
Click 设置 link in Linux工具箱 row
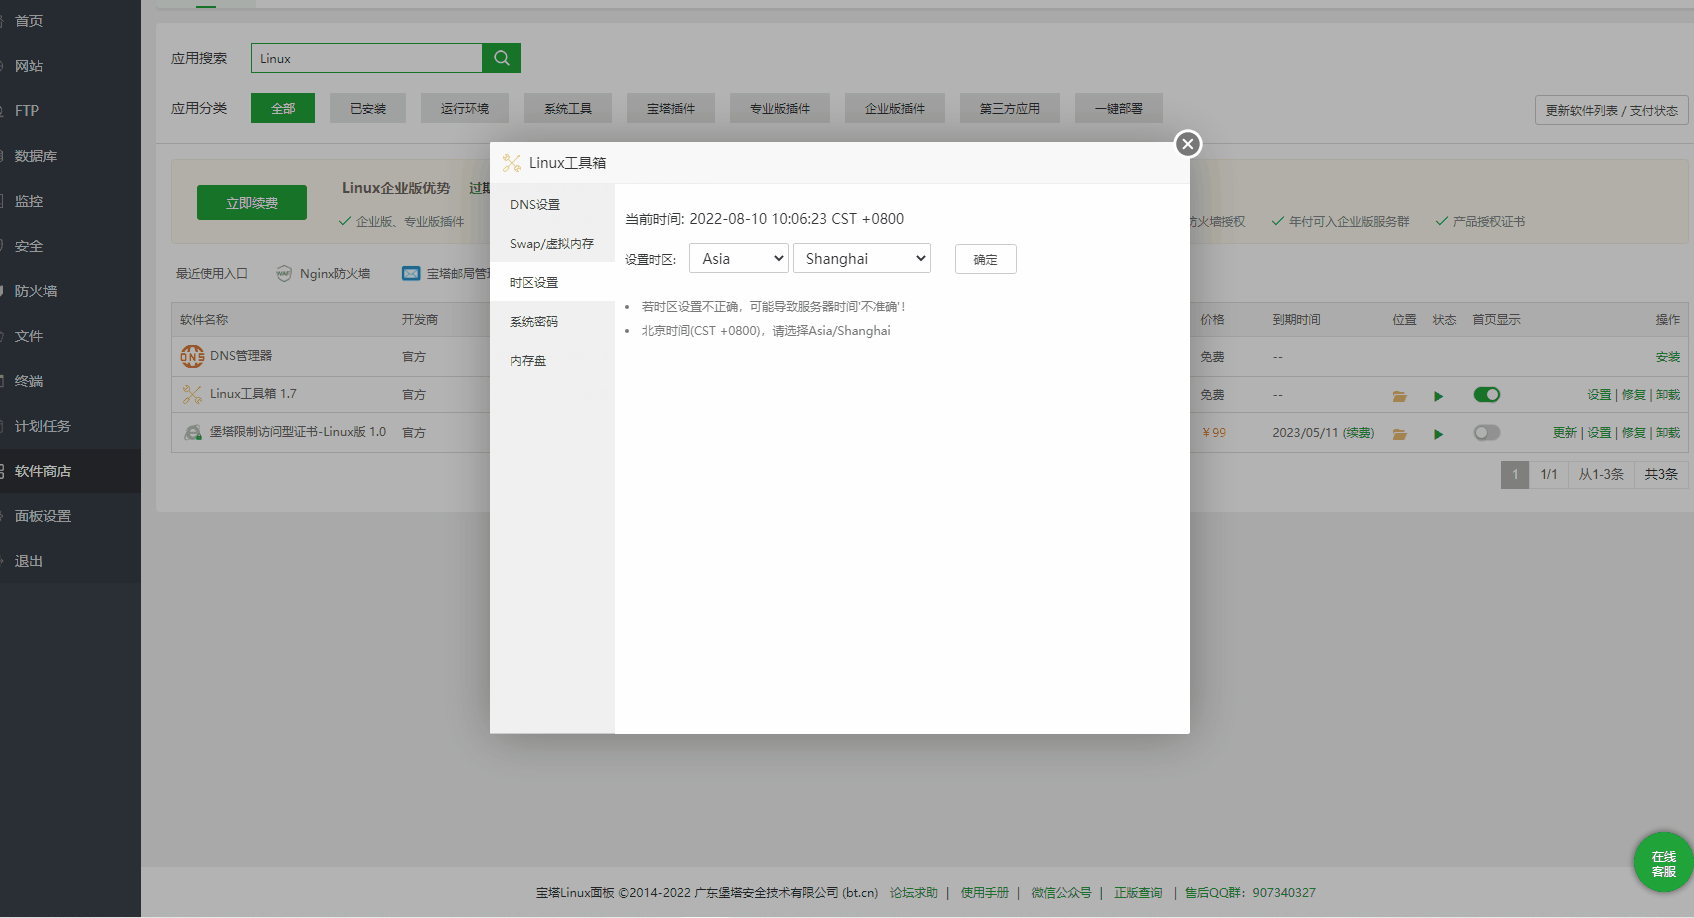(x=1599, y=395)
